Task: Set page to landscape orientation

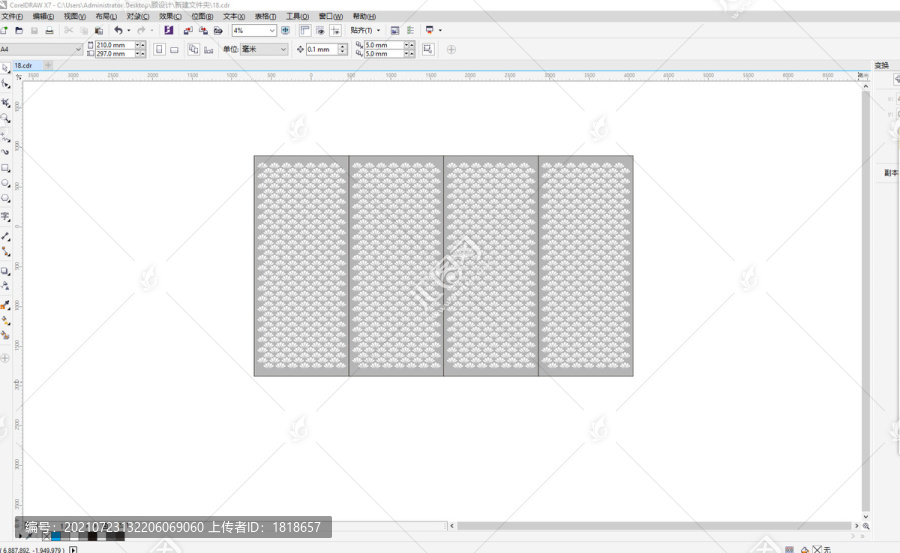Action: click(x=174, y=49)
